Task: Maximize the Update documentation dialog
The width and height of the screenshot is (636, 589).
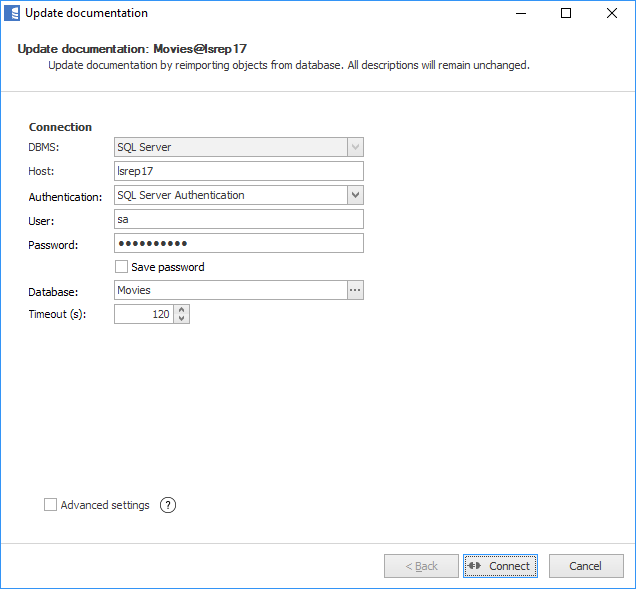Action: point(566,13)
